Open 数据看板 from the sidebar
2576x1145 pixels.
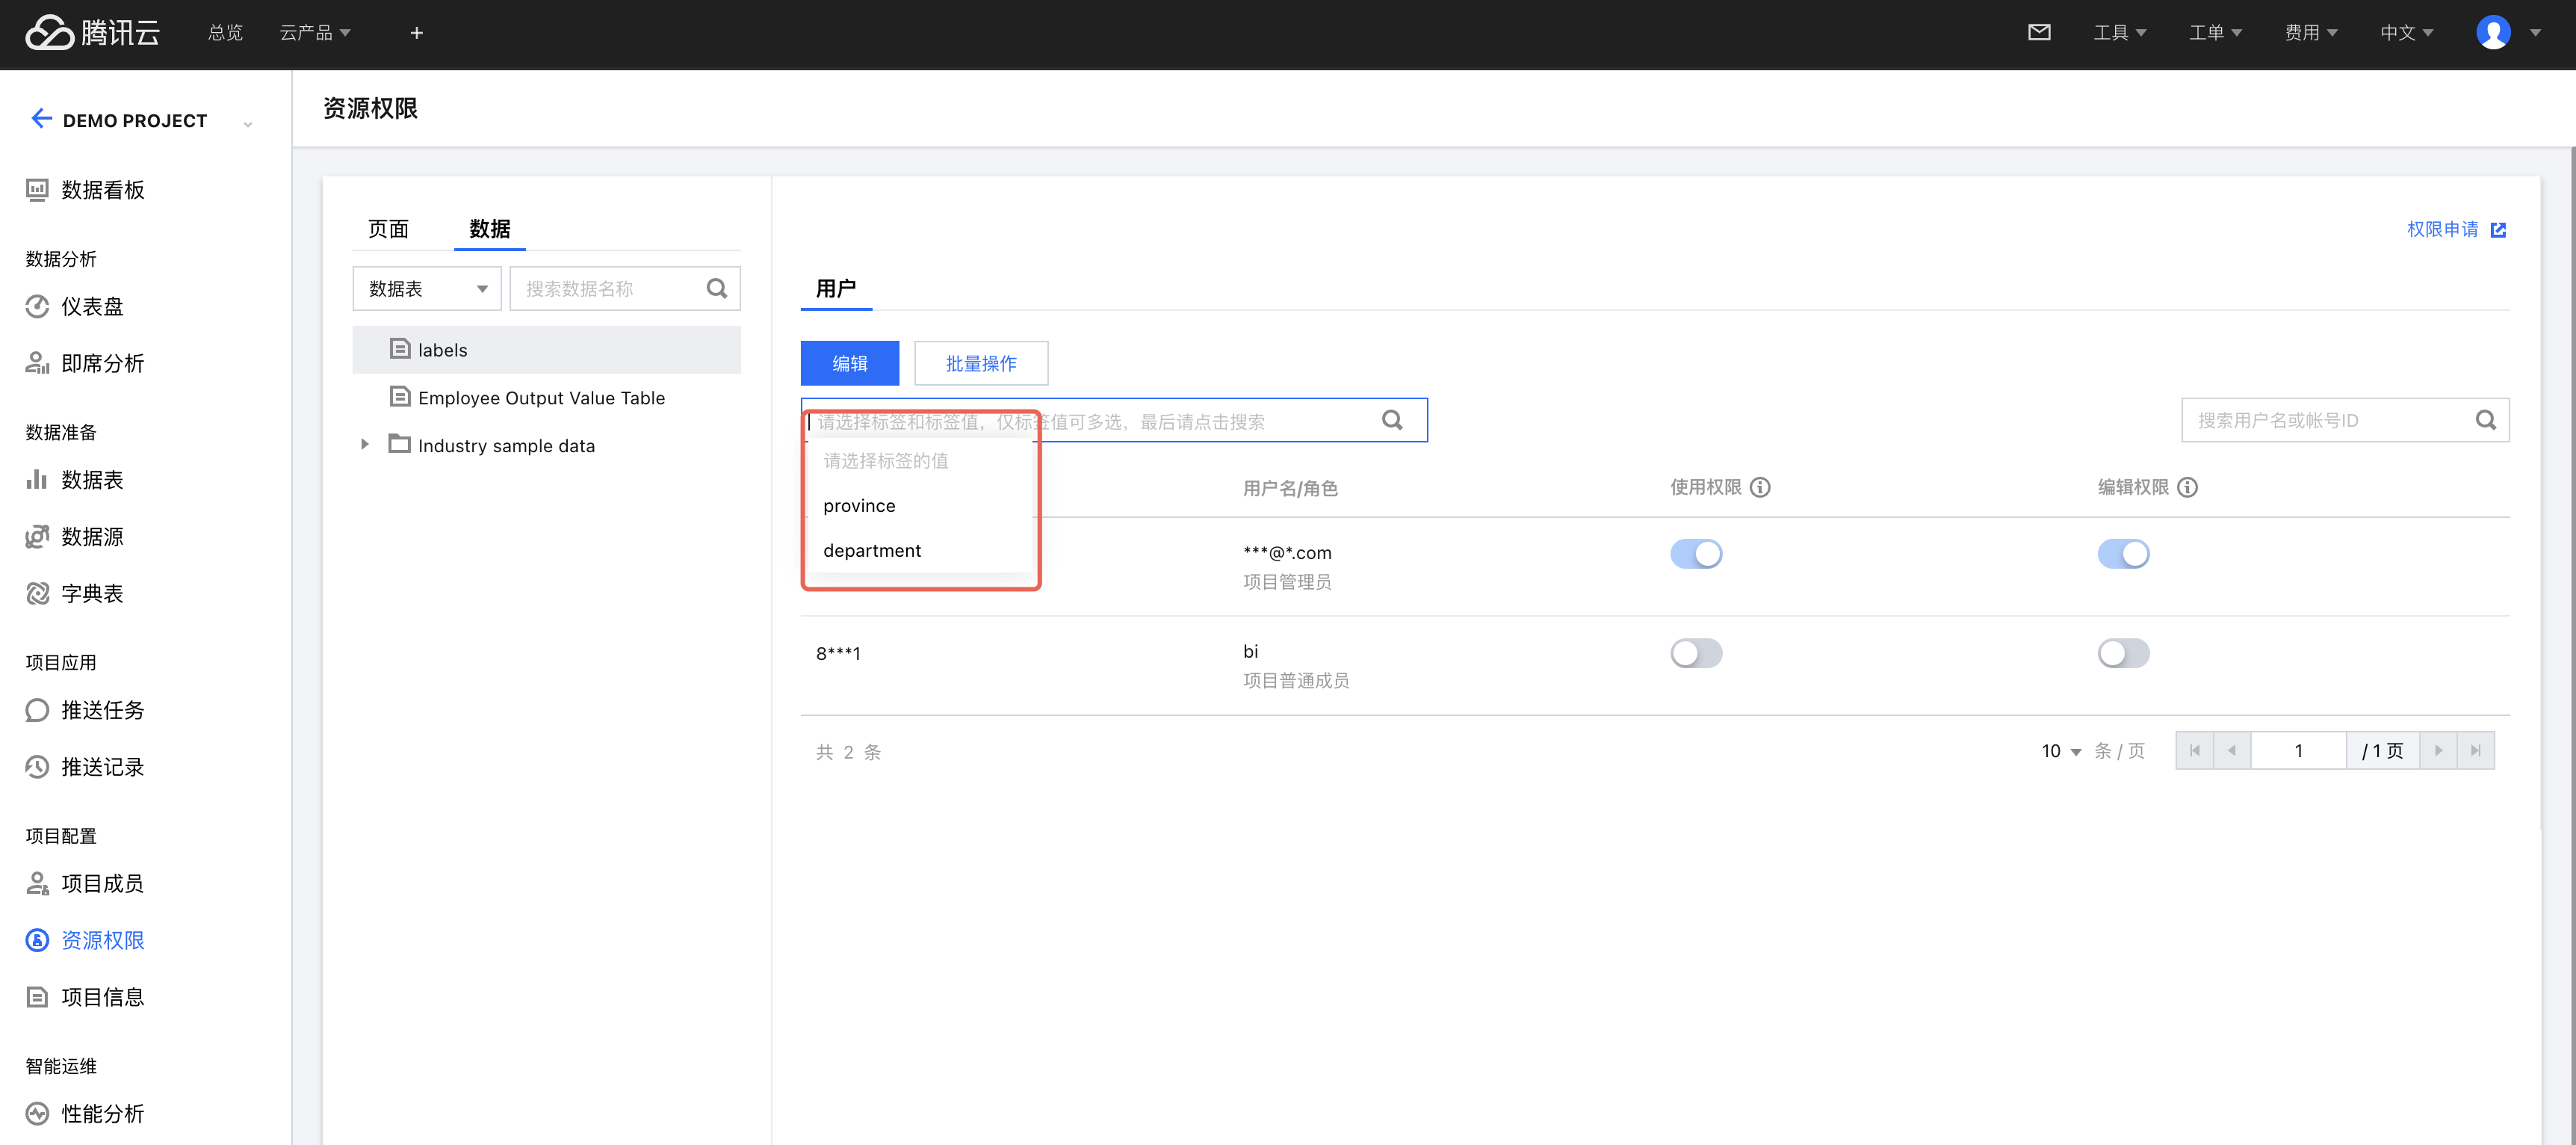102,190
